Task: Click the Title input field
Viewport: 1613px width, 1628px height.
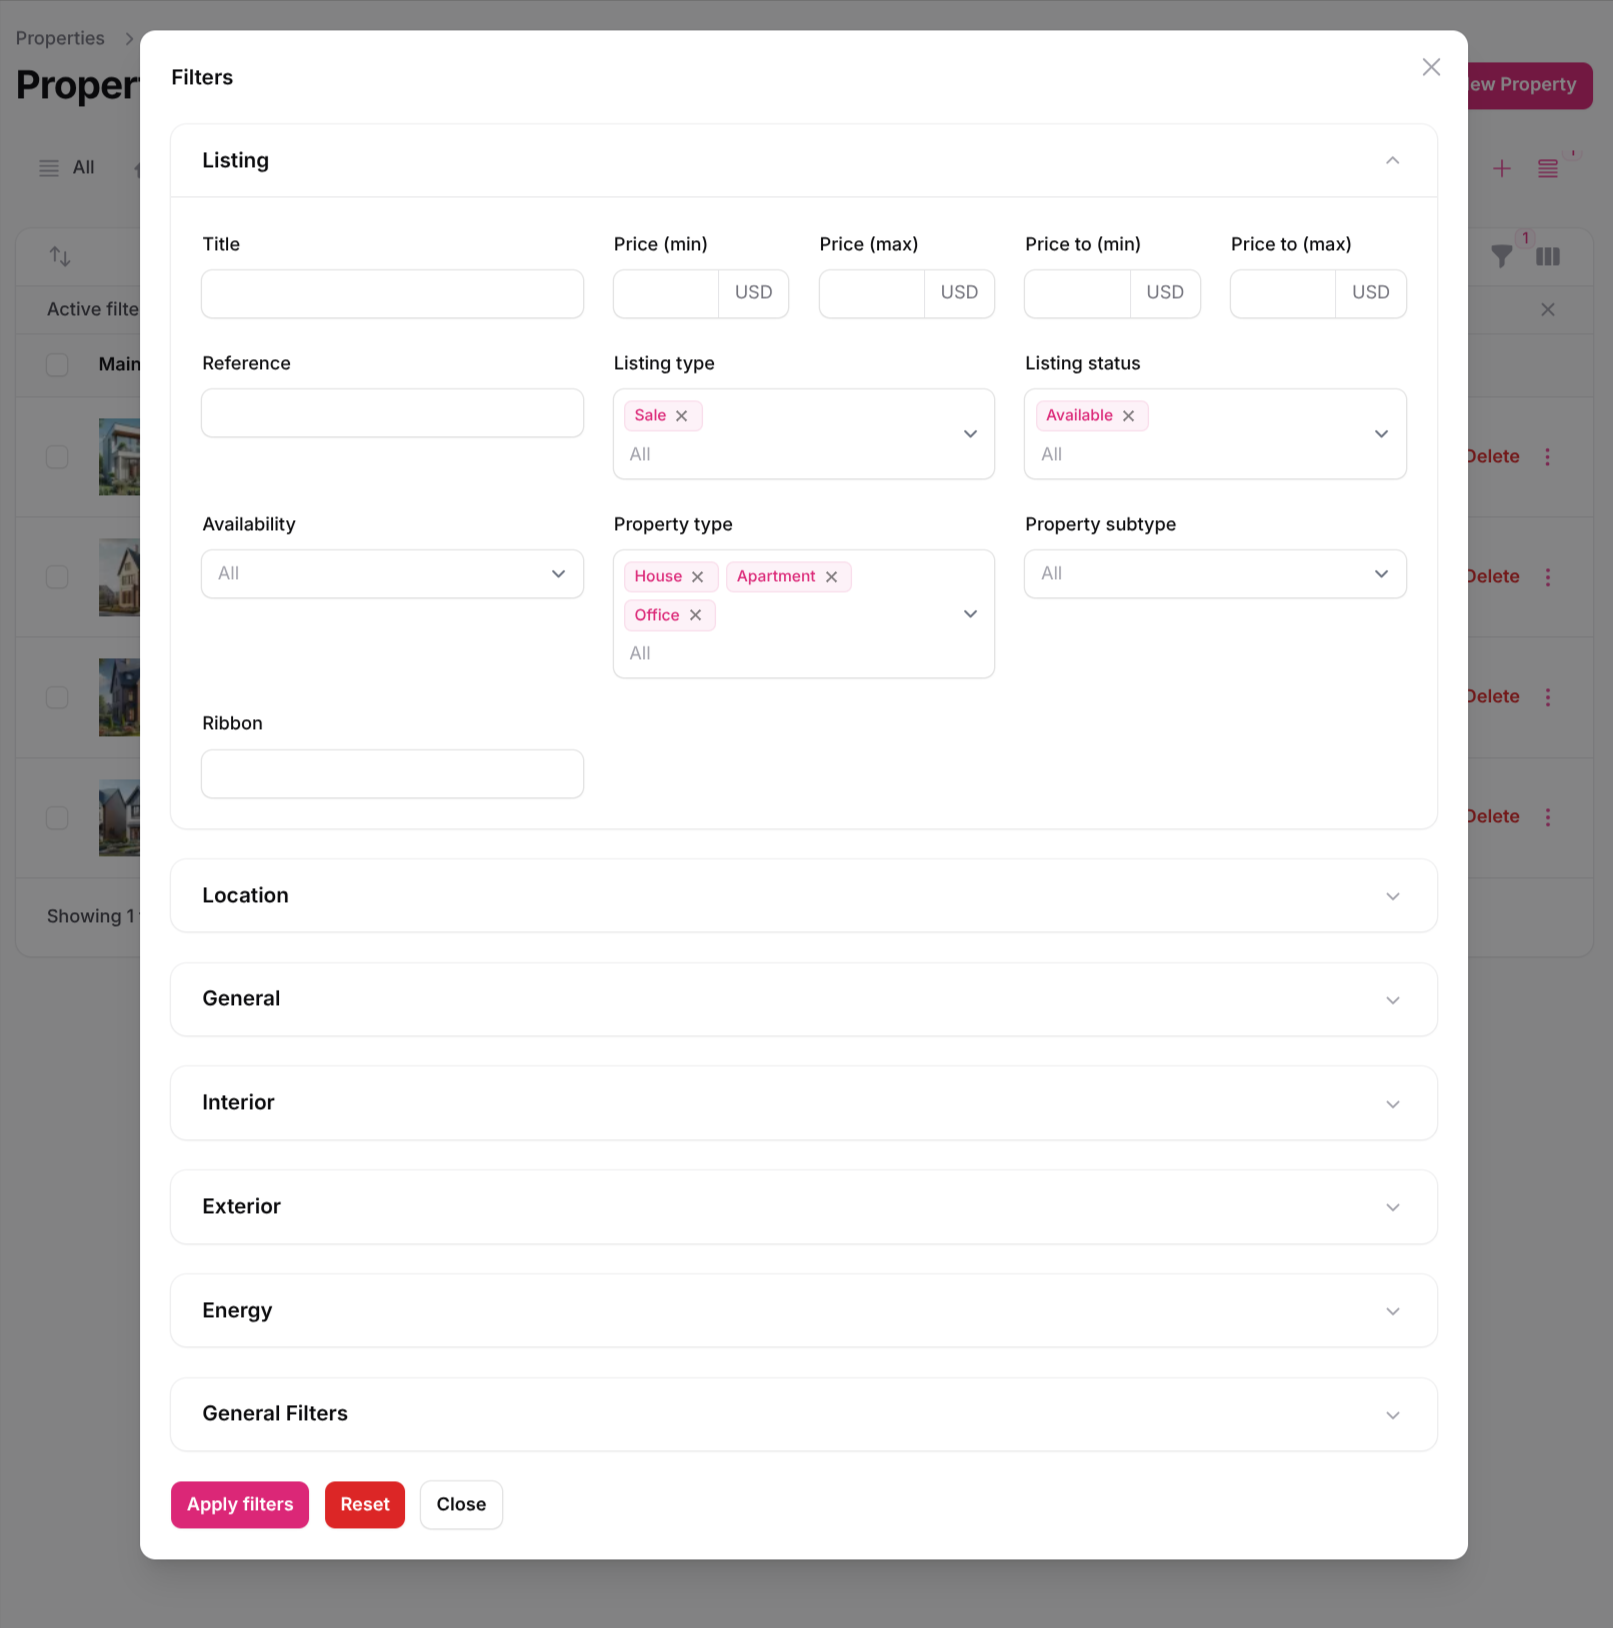Action: (x=392, y=294)
